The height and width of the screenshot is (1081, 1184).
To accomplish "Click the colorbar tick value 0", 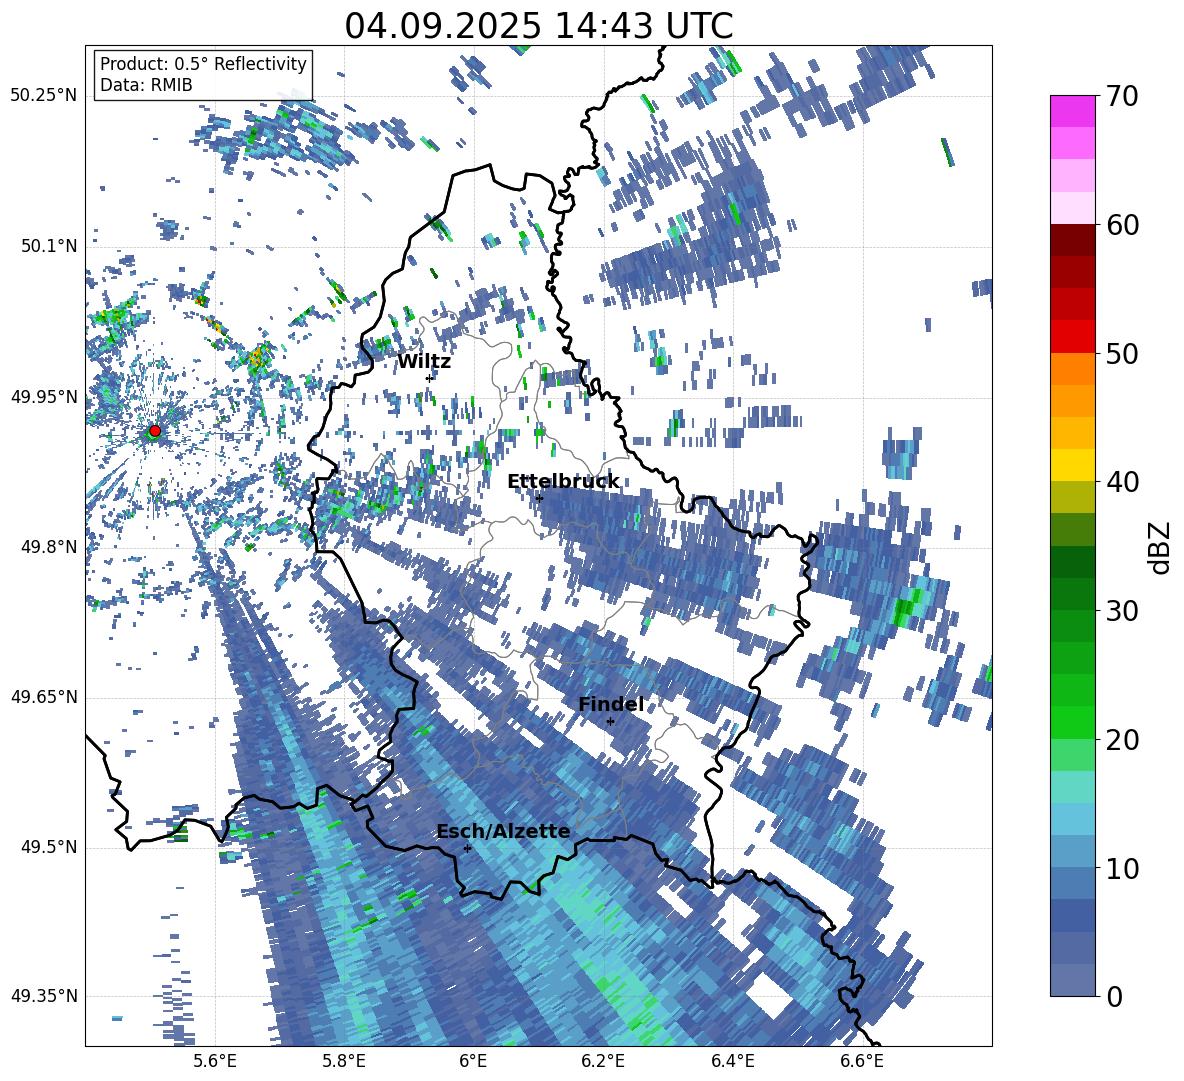I will pyautogui.click(x=1115, y=996).
